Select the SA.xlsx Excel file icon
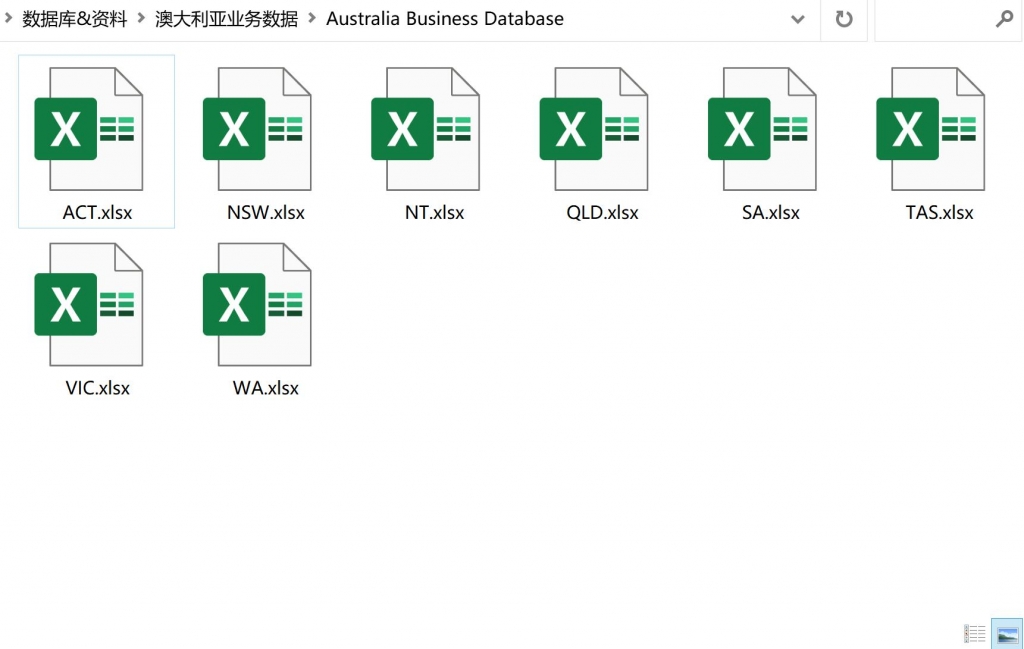 [763, 129]
